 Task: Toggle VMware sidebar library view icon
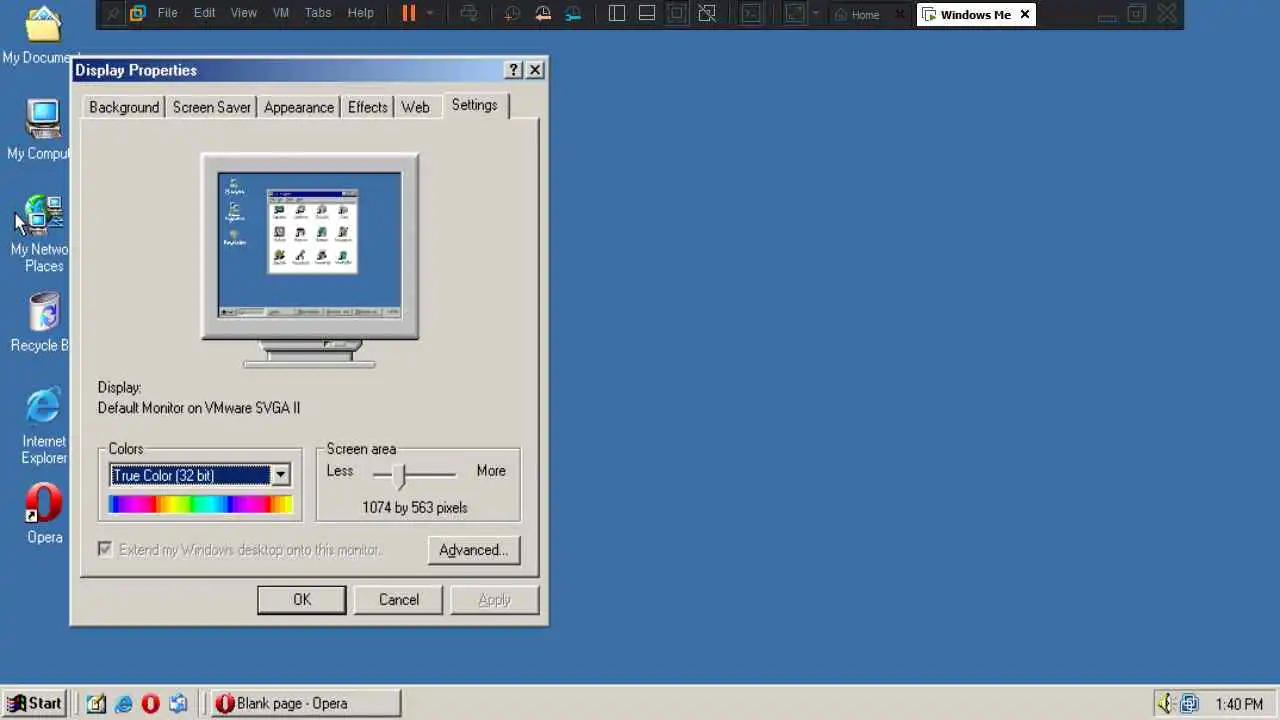pyautogui.click(x=617, y=14)
